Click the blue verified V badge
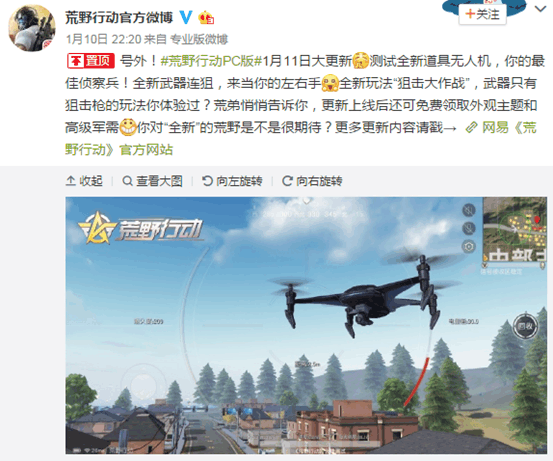This screenshot has height=461, width=553. [186, 17]
